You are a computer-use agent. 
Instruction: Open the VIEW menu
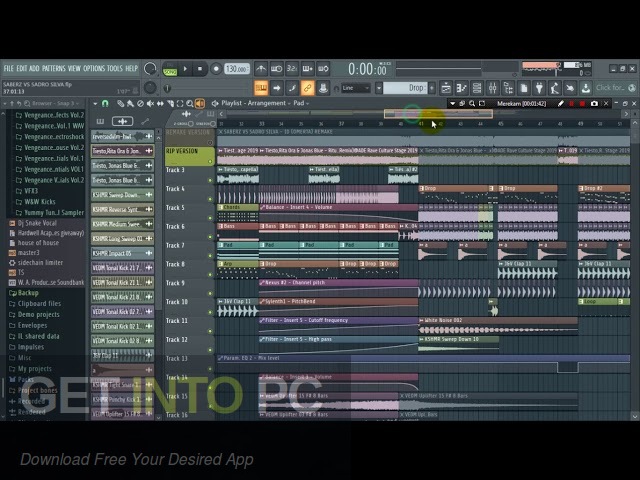tap(74, 69)
